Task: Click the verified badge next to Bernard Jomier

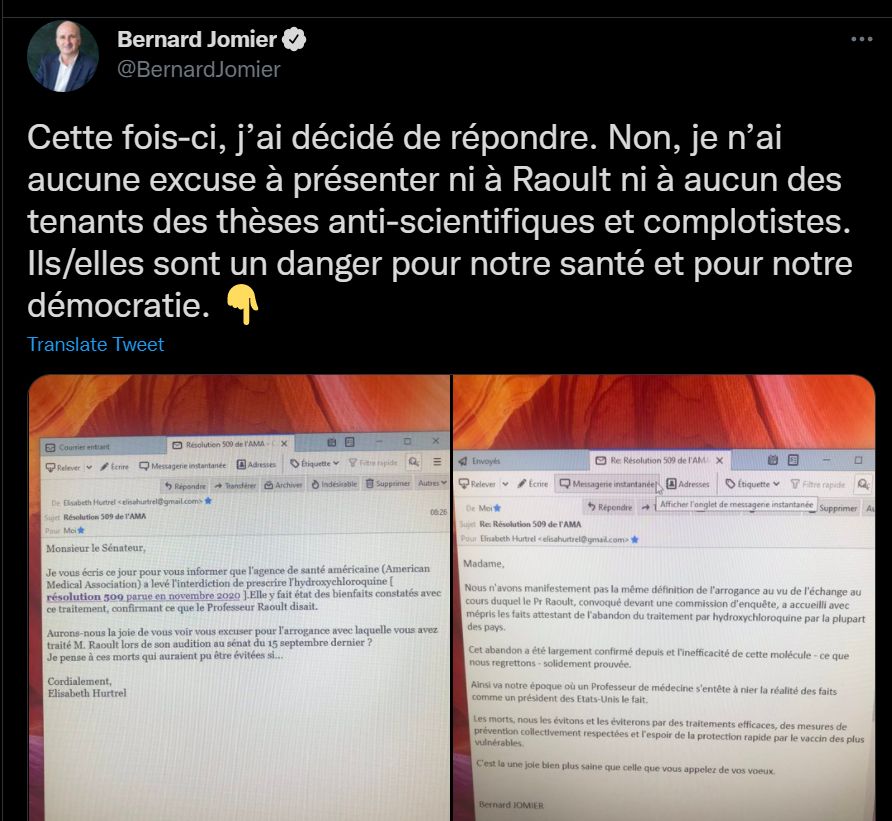Action: click(x=294, y=39)
